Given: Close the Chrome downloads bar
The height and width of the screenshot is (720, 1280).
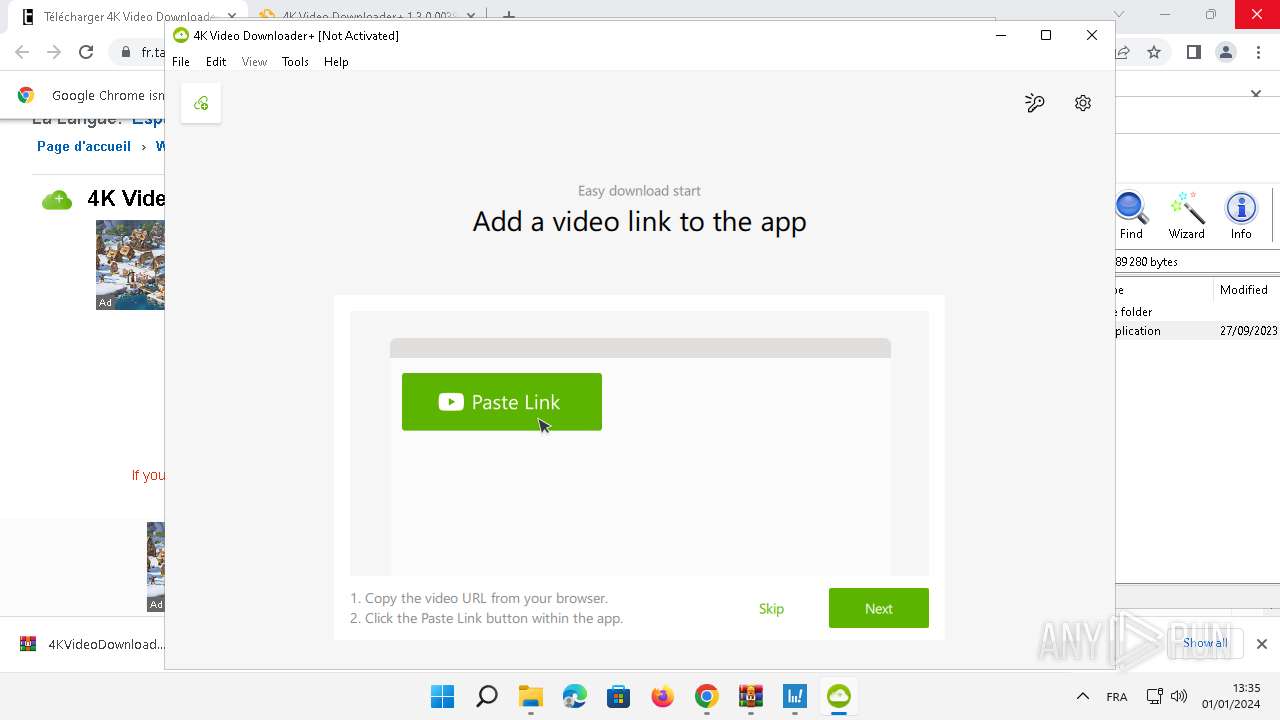Looking at the screenshot, I should [1262, 644].
